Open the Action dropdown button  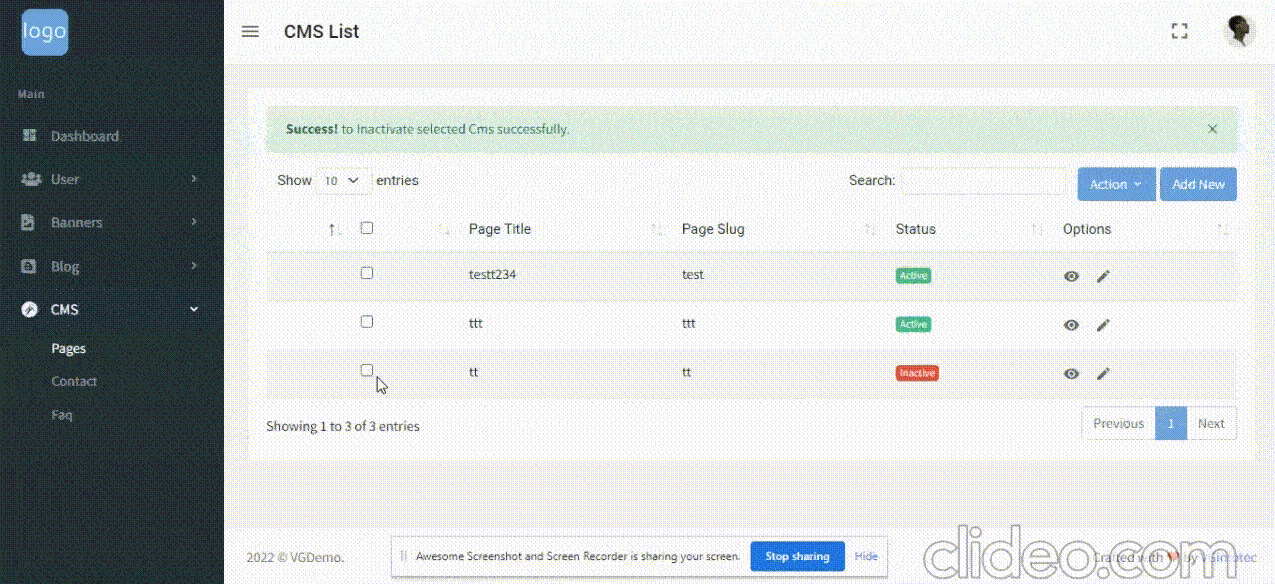click(x=1116, y=184)
